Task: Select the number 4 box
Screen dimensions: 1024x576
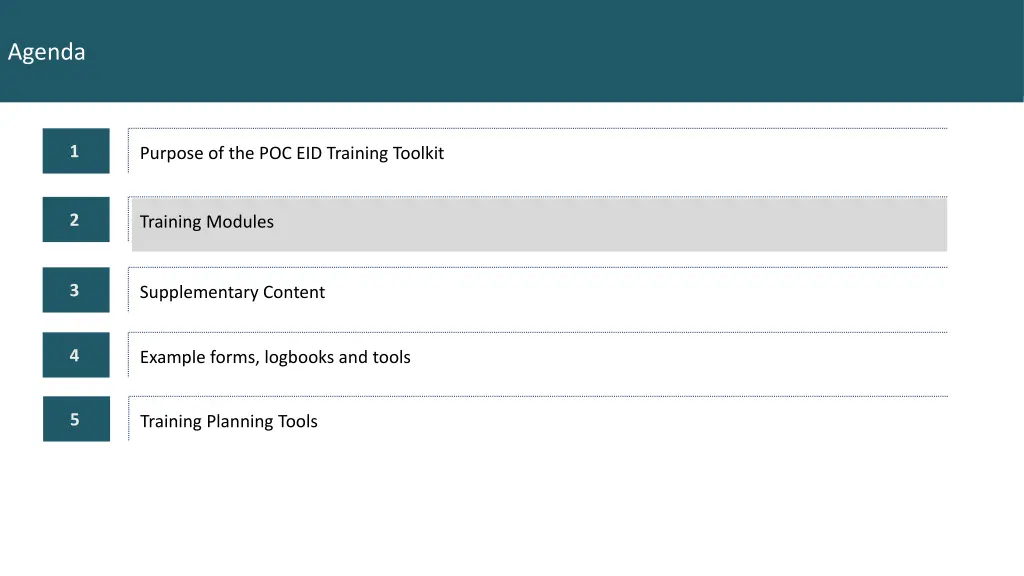Action: coord(76,355)
